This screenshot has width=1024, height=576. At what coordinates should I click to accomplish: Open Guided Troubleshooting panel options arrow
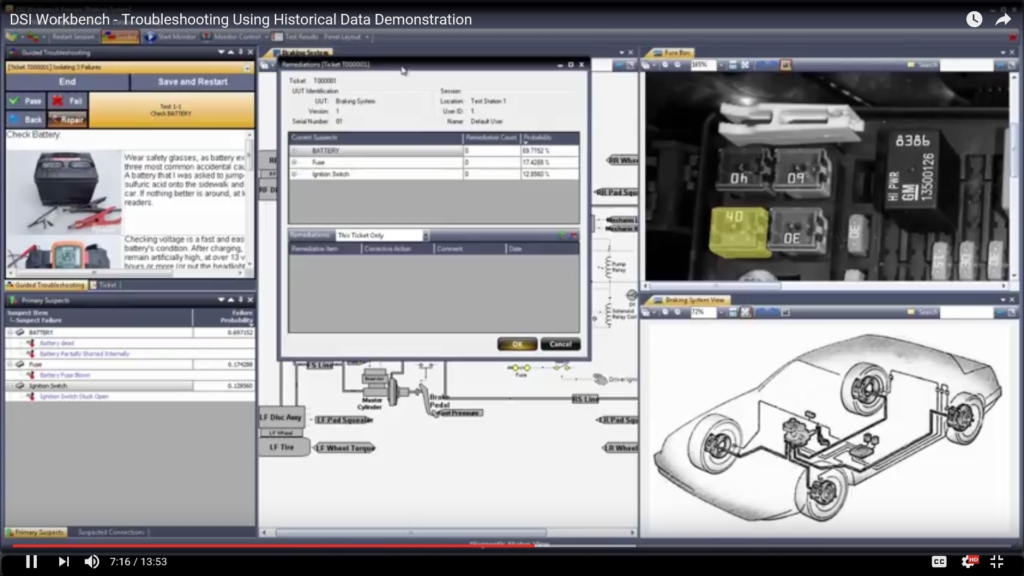pos(221,52)
